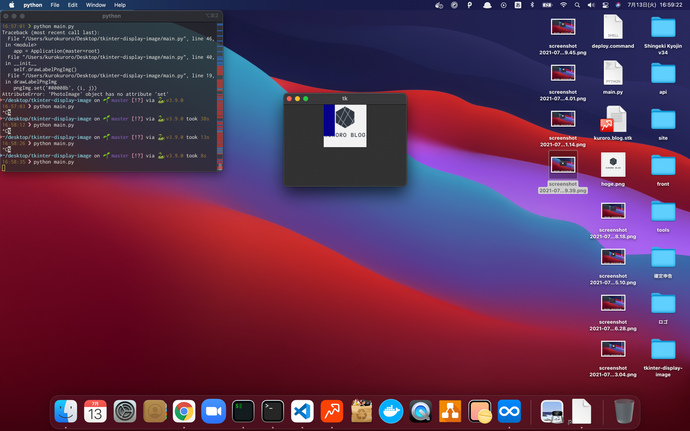Open the peach pill icon app in the Dock

point(480,411)
